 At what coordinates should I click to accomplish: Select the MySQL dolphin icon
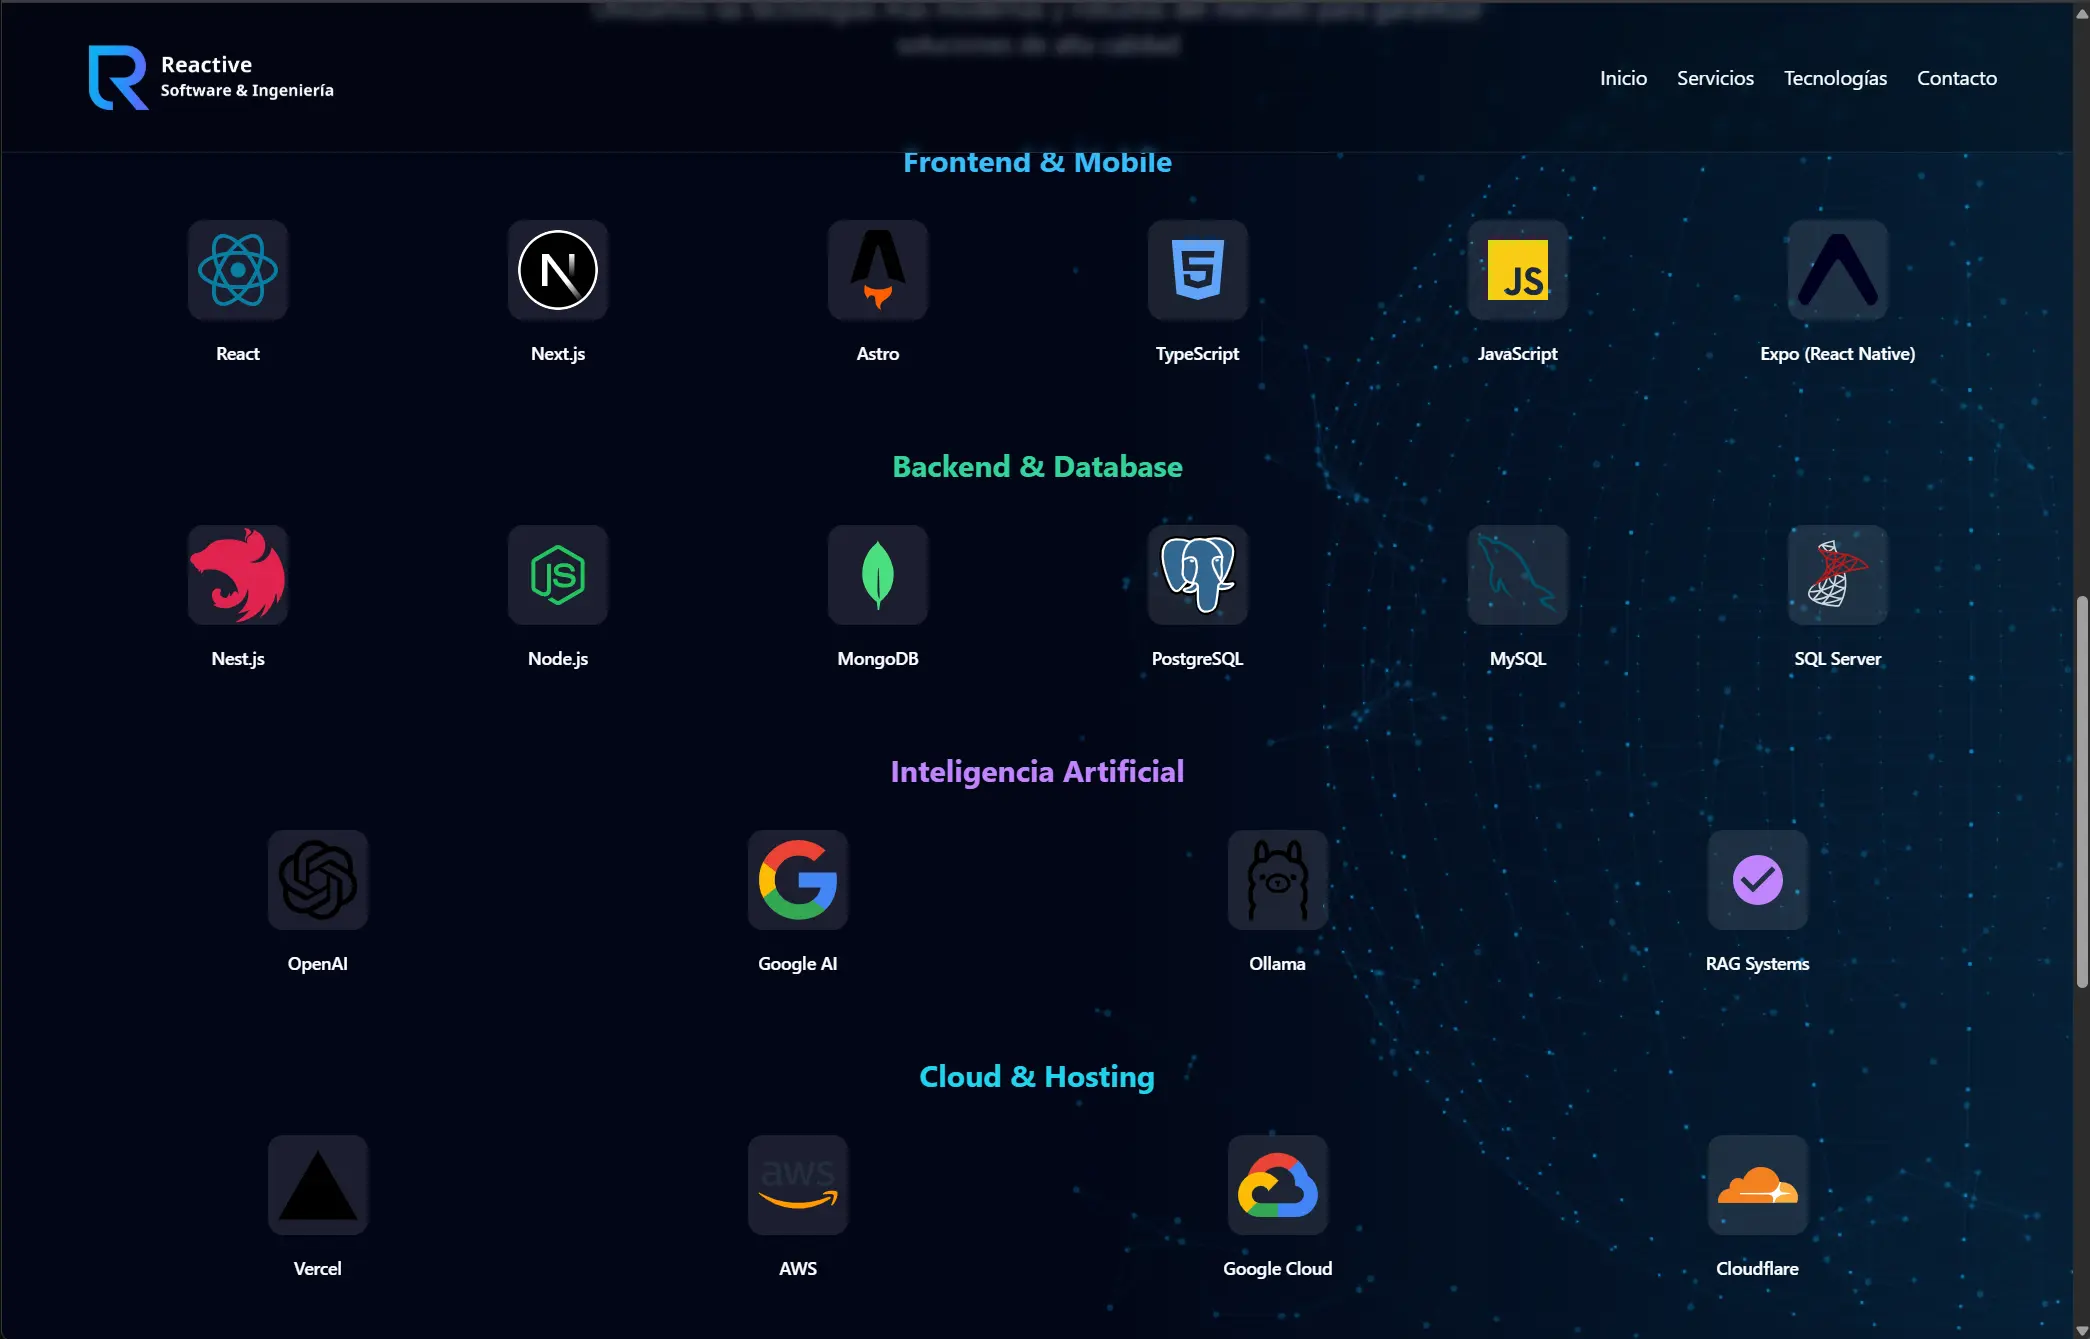(x=1517, y=575)
